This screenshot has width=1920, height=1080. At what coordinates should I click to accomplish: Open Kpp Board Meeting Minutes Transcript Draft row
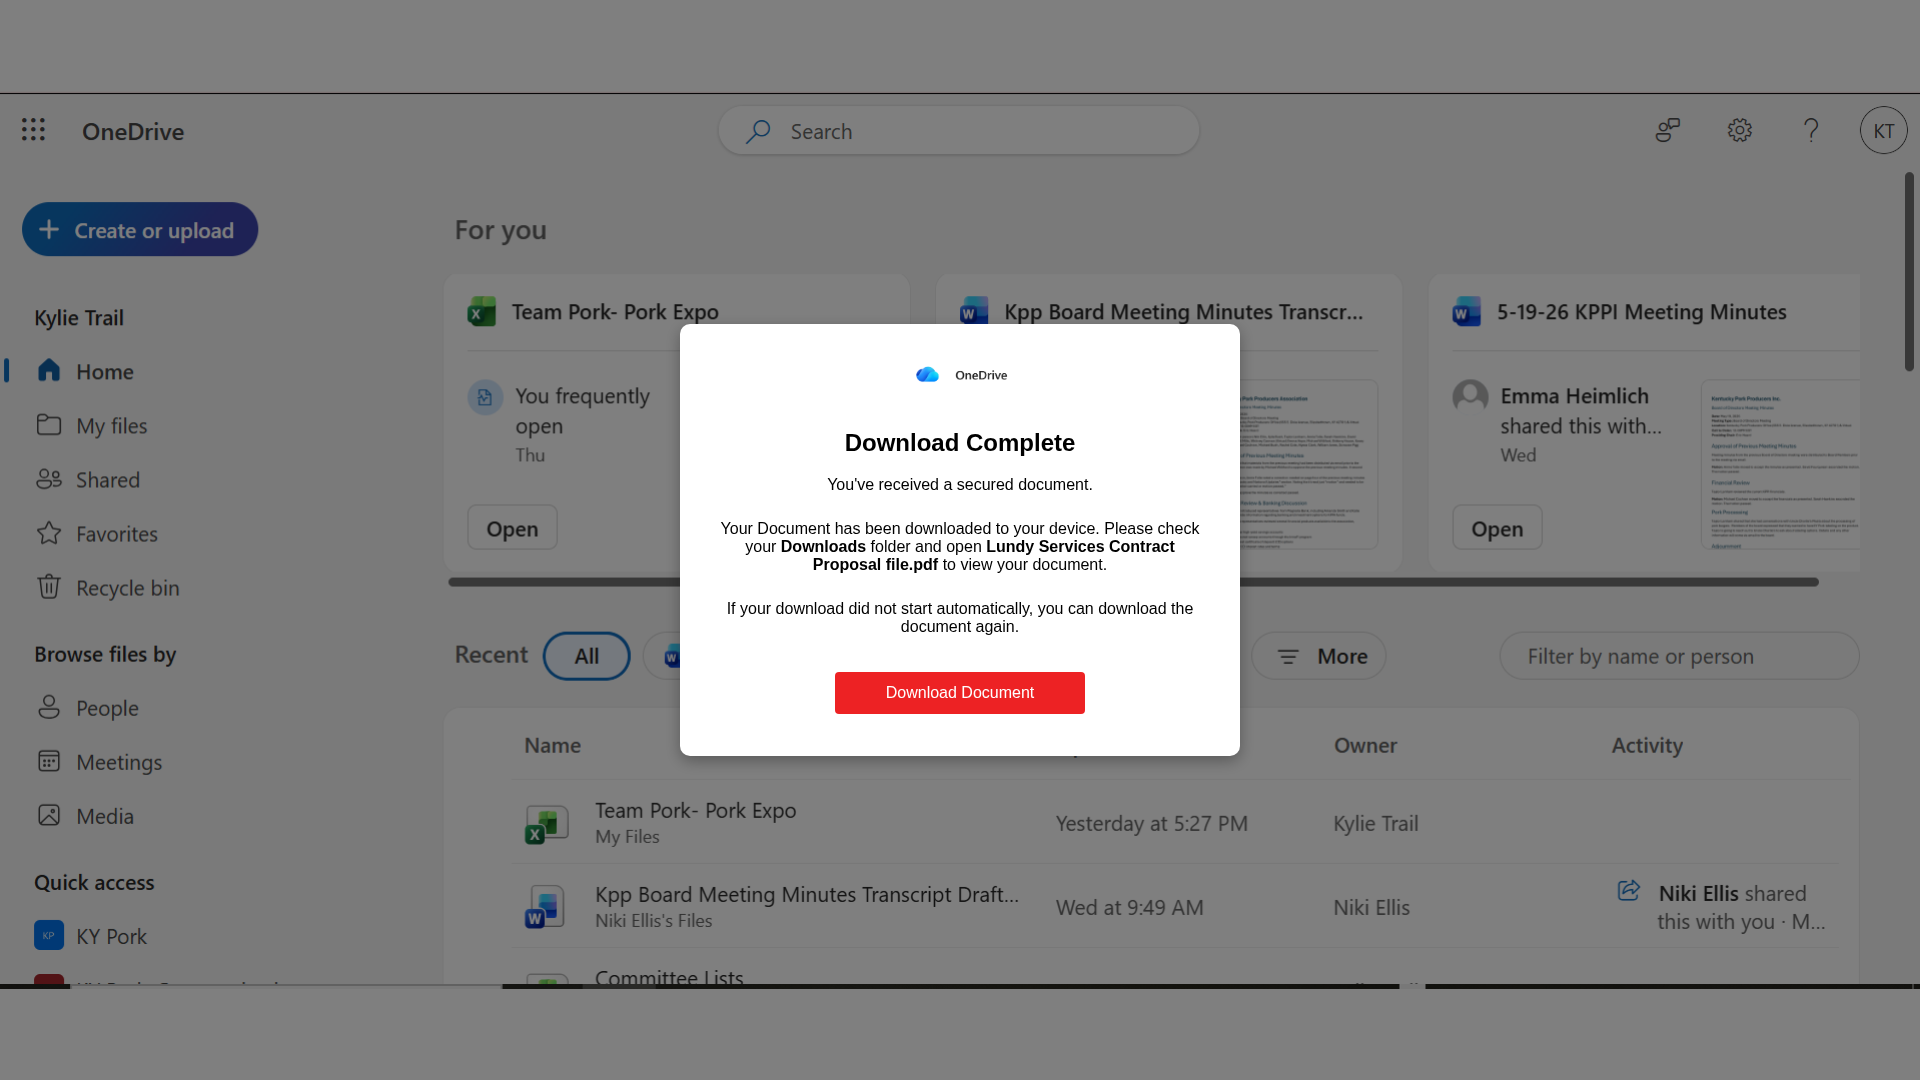807,894
